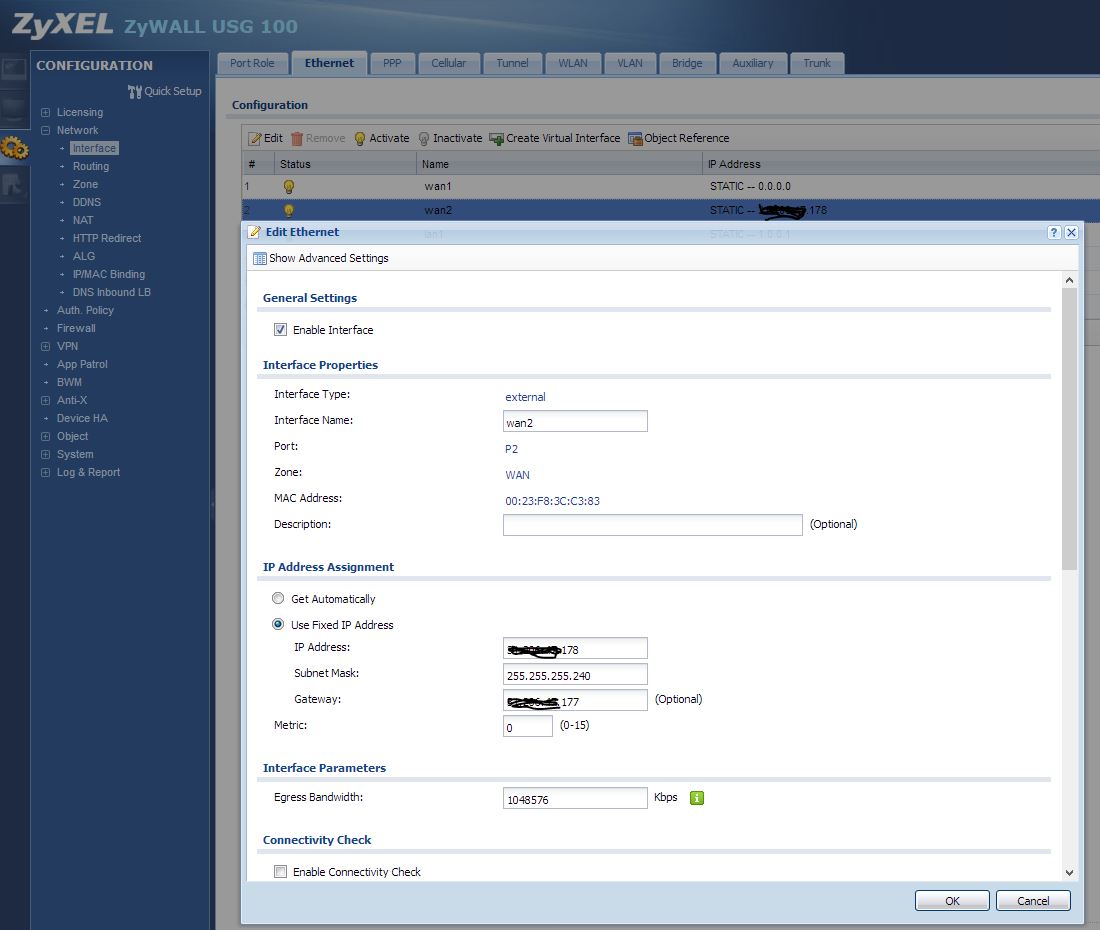Click wan1 status lightbulb icon
The height and width of the screenshot is (930, 1100).
288,187
